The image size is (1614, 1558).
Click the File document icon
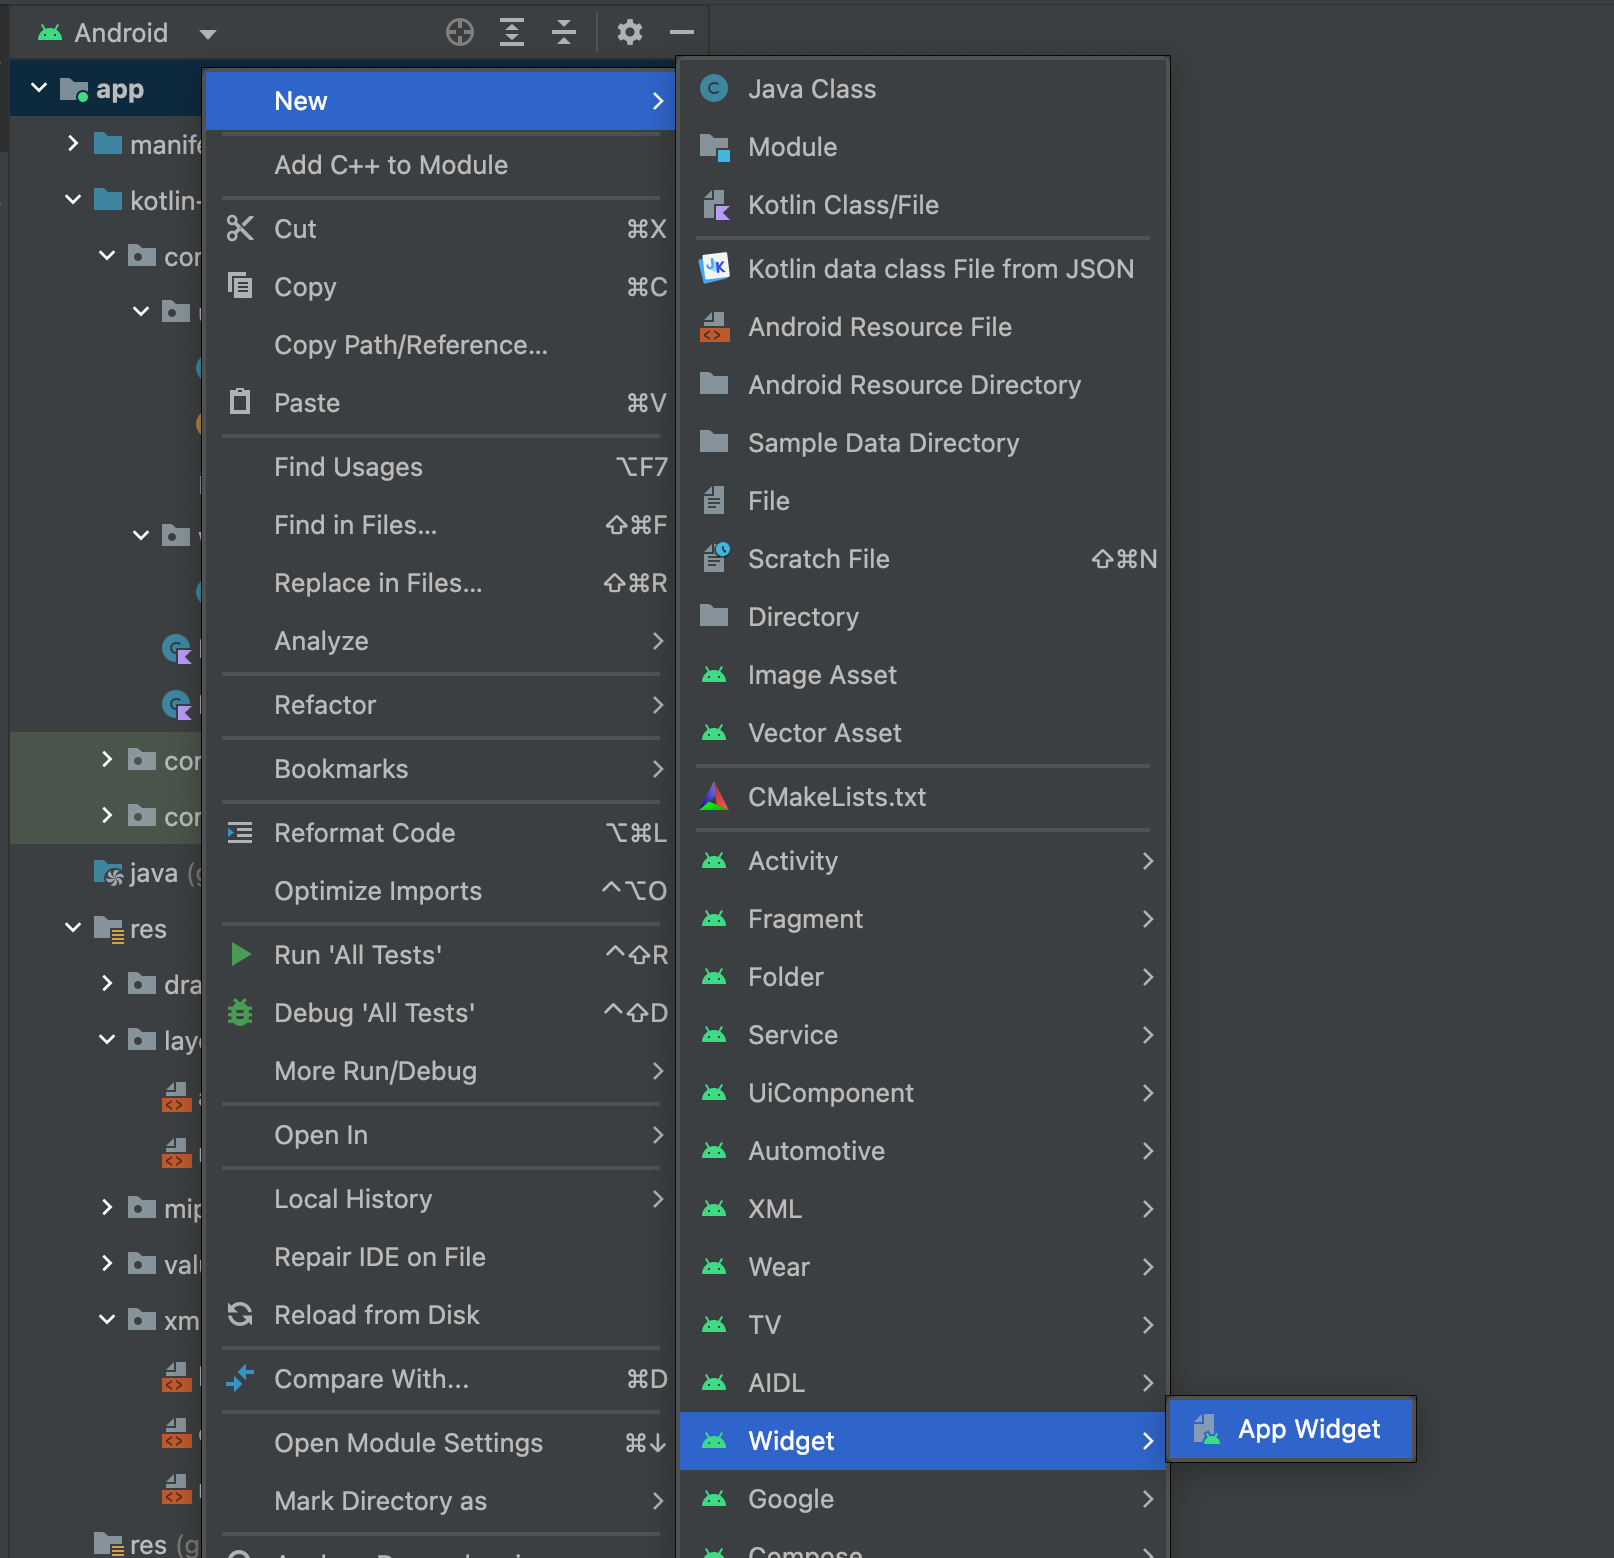tap(714, 500)
